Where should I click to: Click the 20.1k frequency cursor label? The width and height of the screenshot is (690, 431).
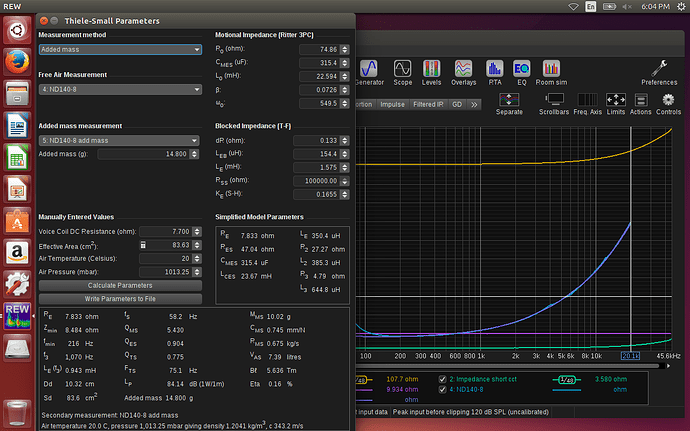pyautogui.click(x=630, y=356)
